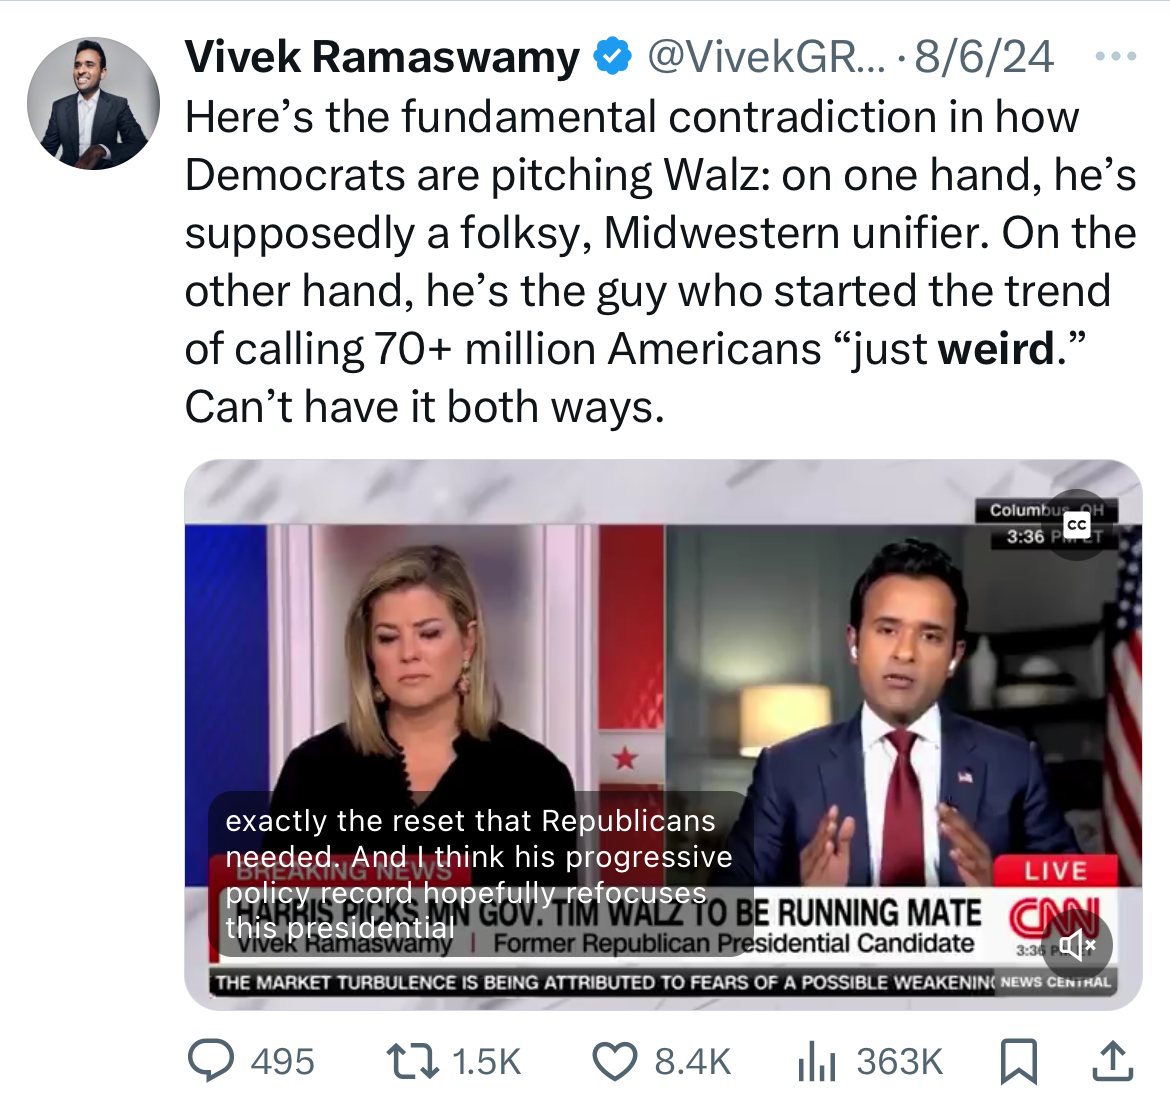This screenshot has height=1107, width=1170.
Task: Bookmark this post
Action: click(1018, 1061)
